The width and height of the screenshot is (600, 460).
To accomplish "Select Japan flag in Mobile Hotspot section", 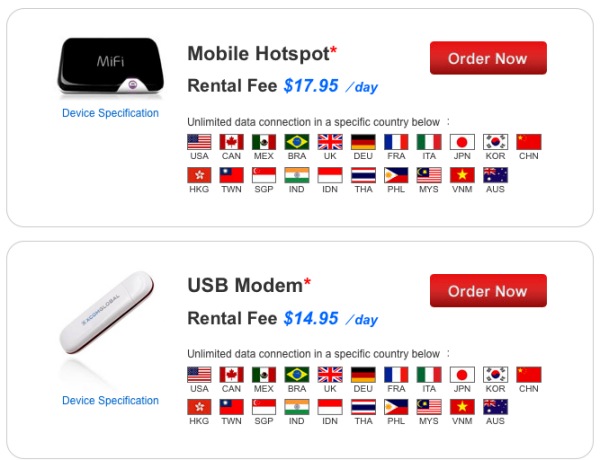I will tap(462, 142).
